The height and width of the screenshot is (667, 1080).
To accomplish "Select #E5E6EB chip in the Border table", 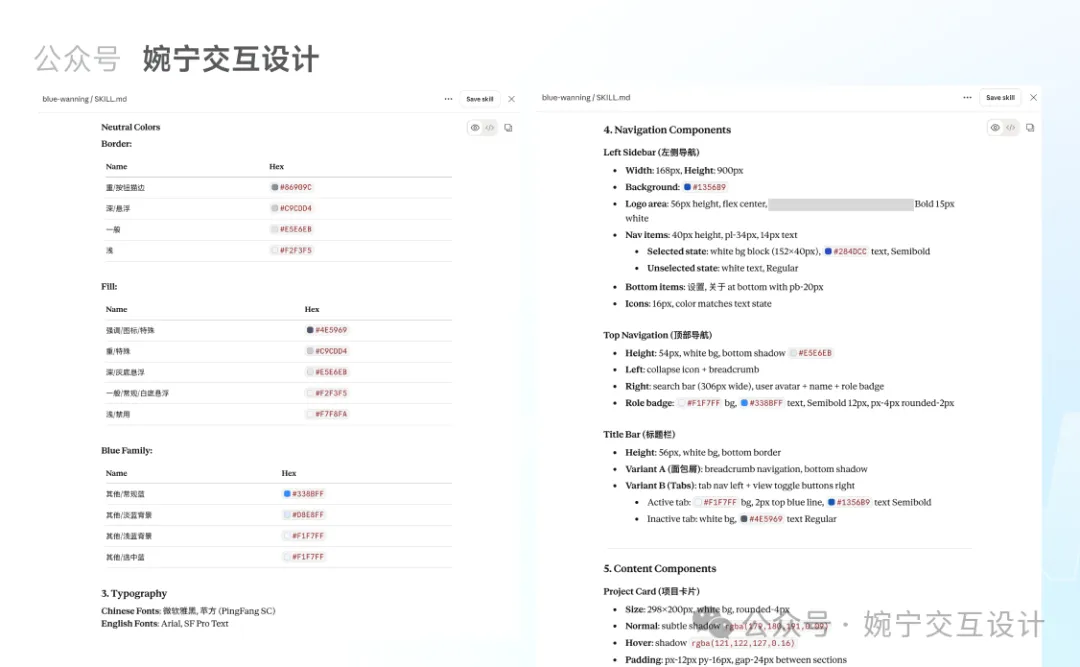I will (x=292, y=229).
